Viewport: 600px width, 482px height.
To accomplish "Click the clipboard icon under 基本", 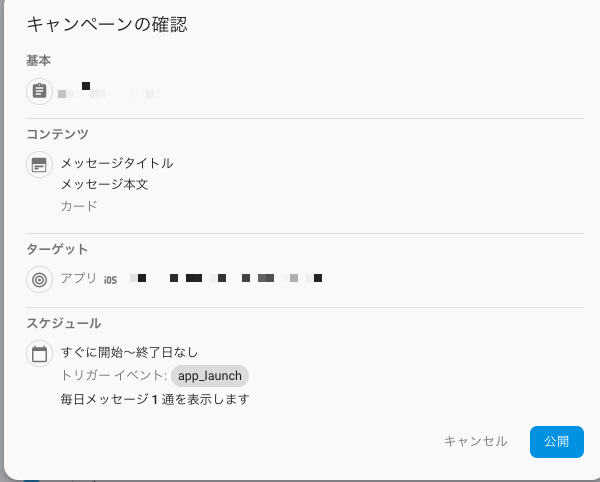I will pos(39,91).
